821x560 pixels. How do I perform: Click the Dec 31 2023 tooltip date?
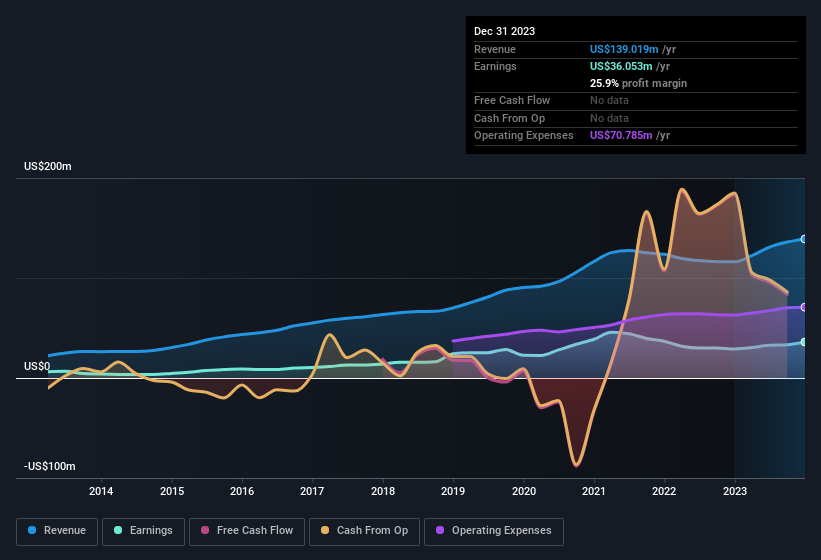pos(504,31)
